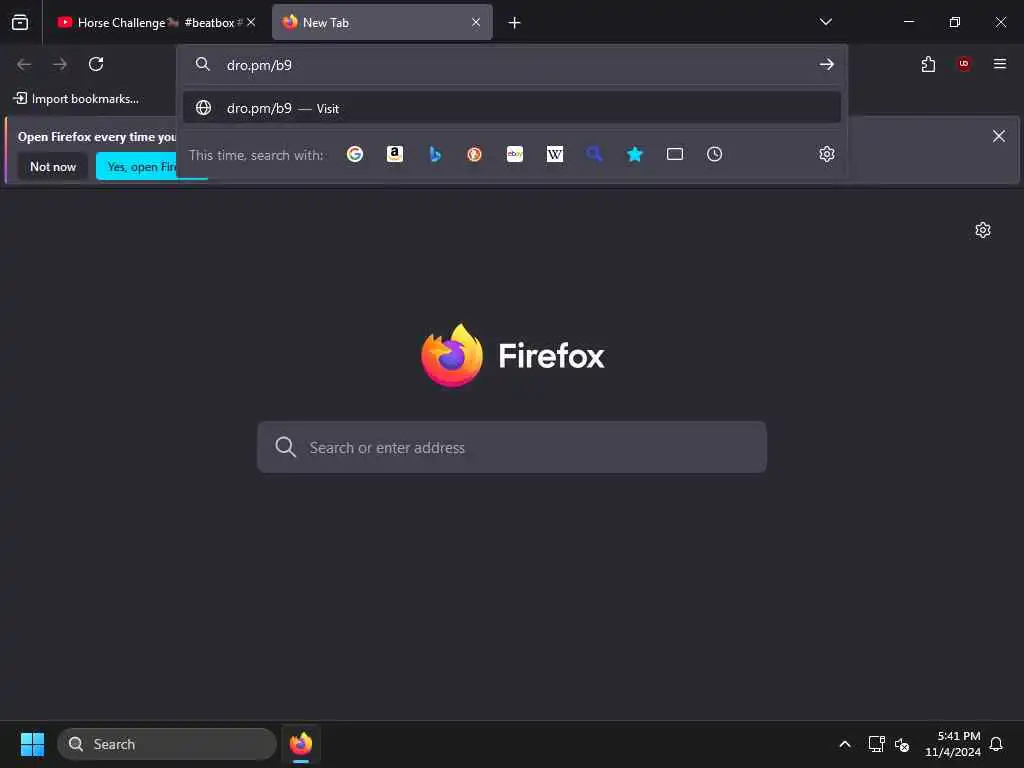Viewport: 1024px width, 768px height.
Task: Click the address bar containing dro.pm/b9
Action: click(x=512, y=65)
